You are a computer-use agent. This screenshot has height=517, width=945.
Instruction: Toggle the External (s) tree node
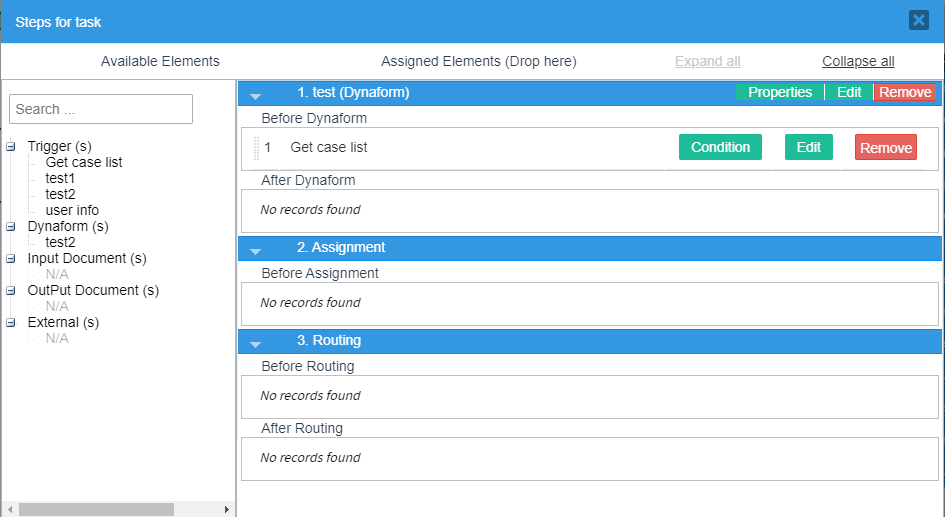tap(11, 323)
